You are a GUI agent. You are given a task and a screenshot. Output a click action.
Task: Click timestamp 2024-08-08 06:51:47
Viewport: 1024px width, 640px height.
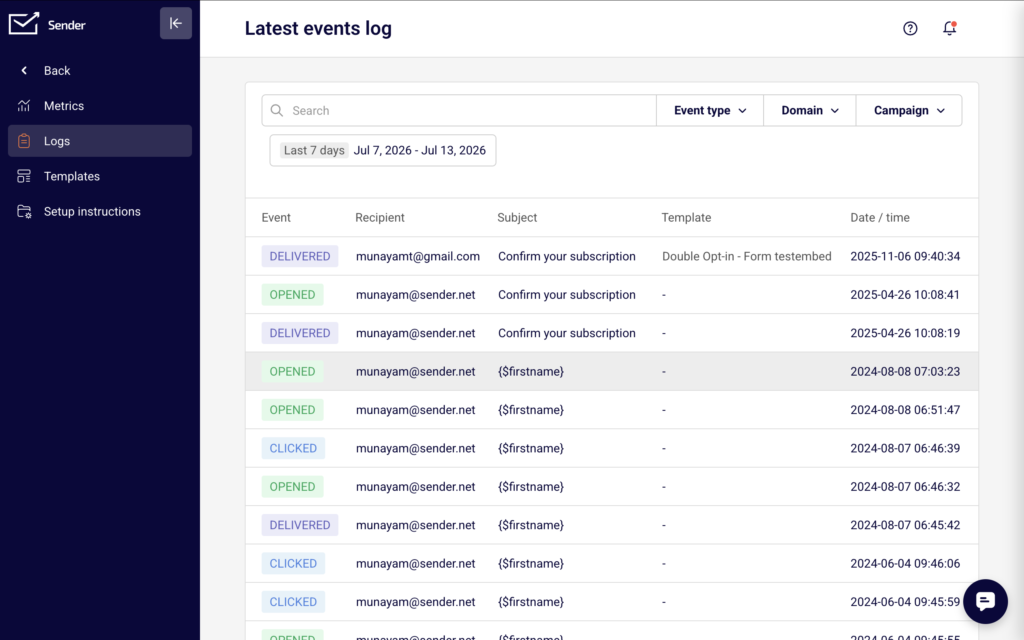905,410
